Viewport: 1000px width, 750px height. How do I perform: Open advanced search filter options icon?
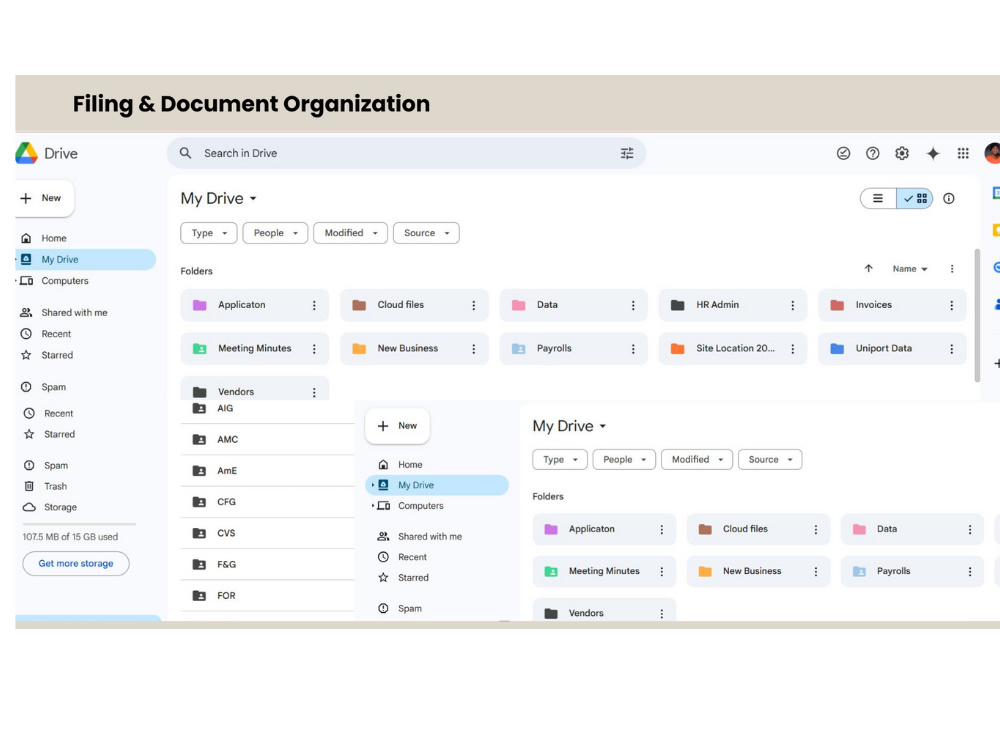coord(627,153)
